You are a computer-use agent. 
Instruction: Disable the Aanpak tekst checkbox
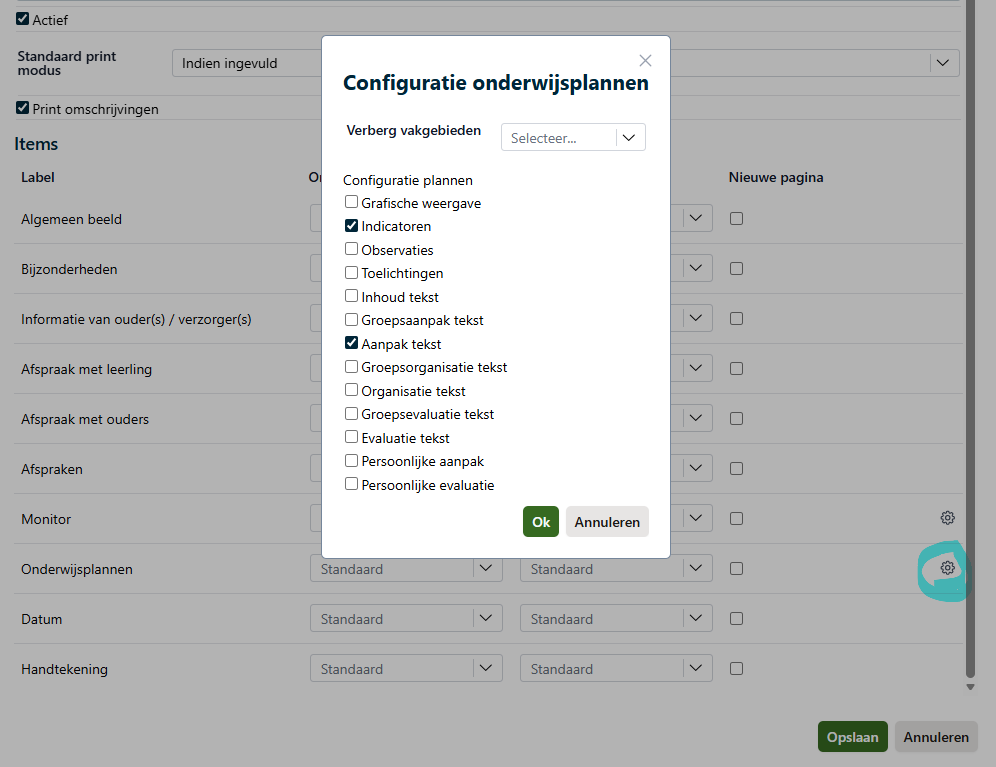point(352,343)
